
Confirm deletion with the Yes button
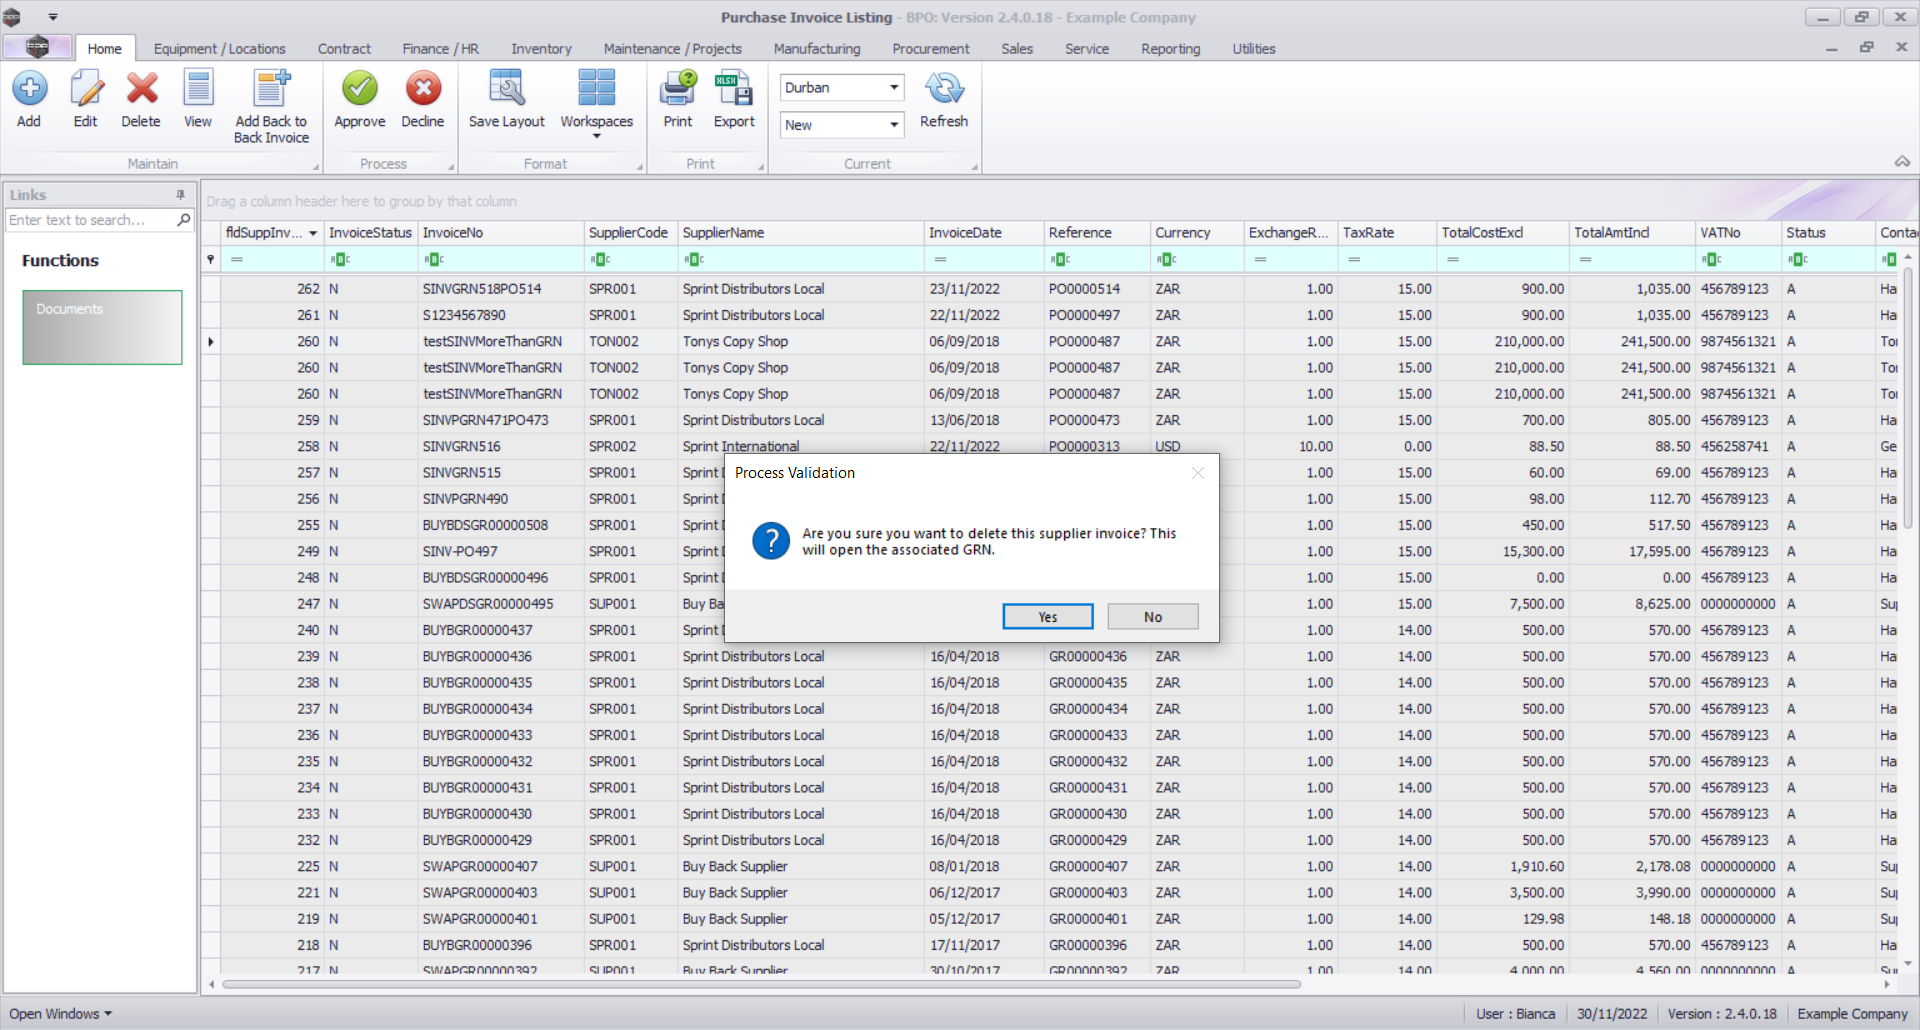click(1047, 617)
